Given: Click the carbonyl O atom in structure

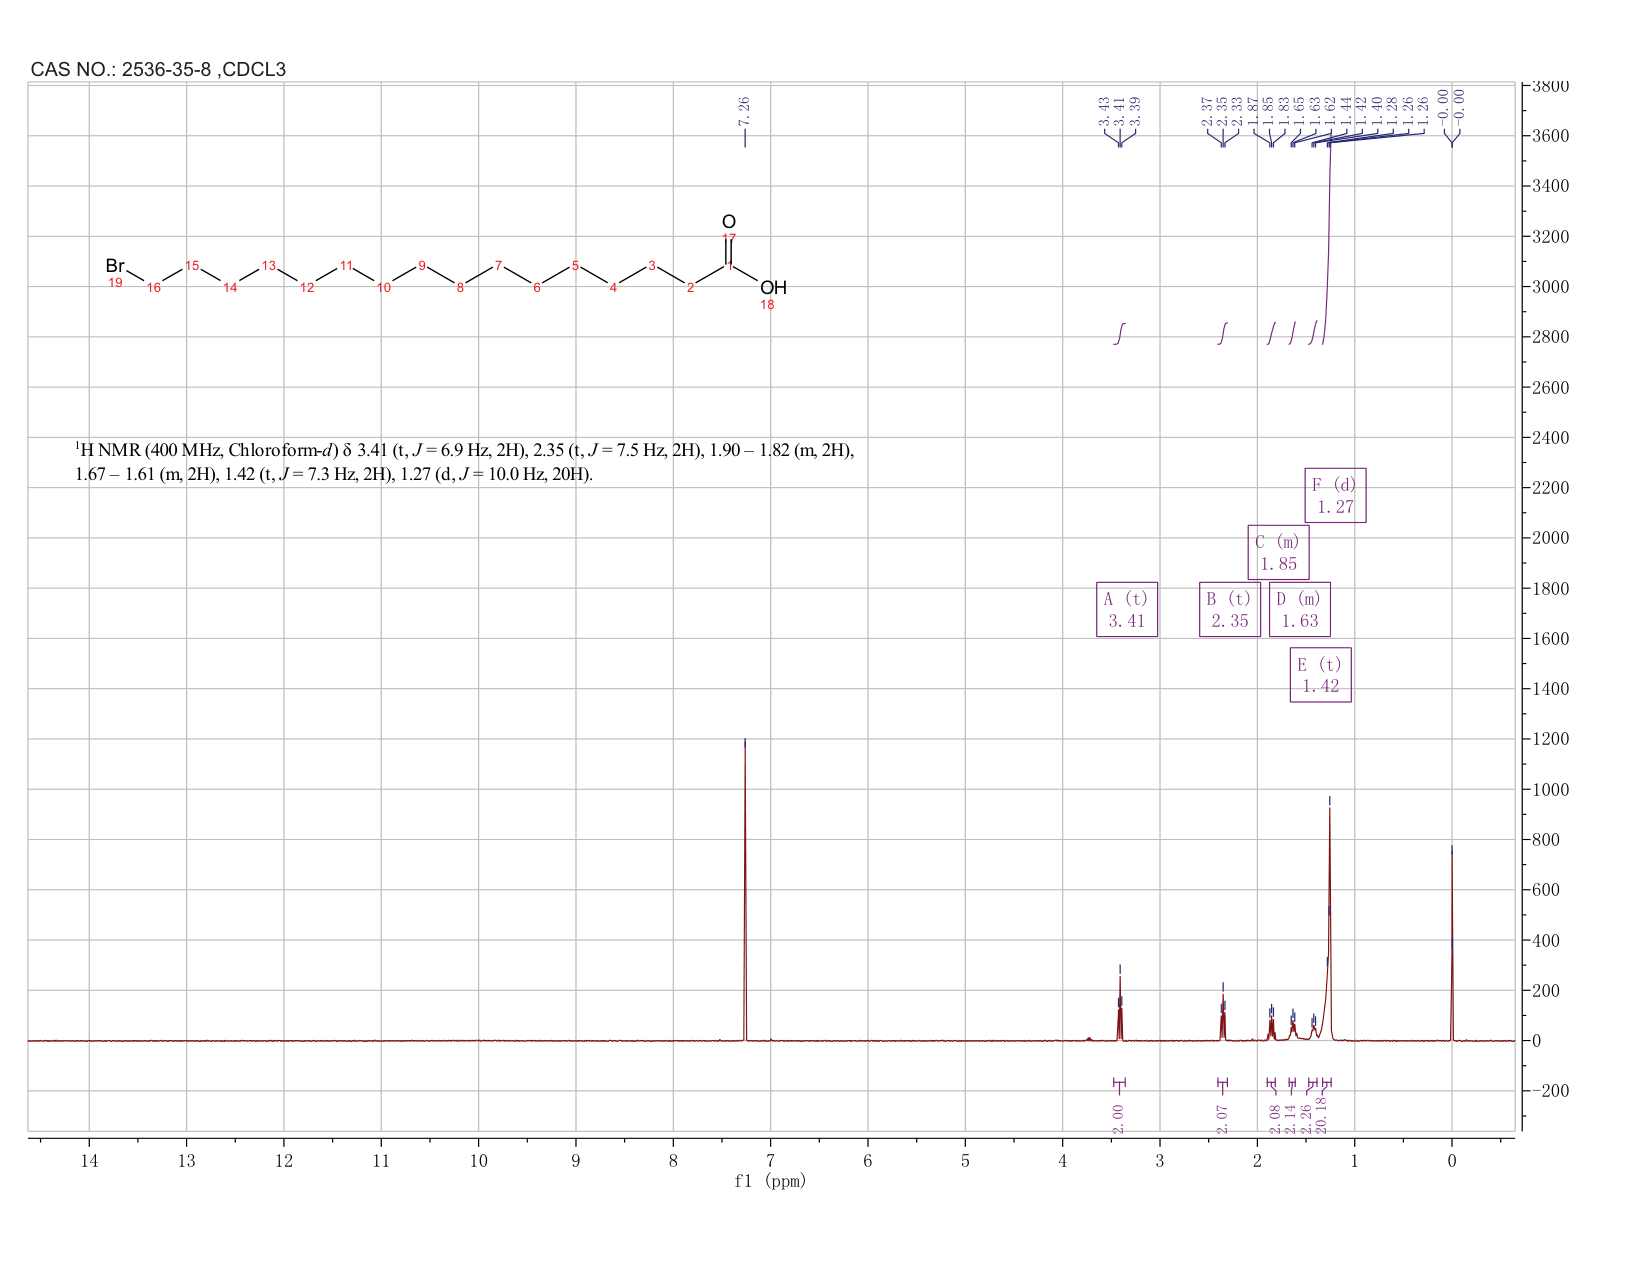Looking at the screenshot, I should [x=729, y=222].
